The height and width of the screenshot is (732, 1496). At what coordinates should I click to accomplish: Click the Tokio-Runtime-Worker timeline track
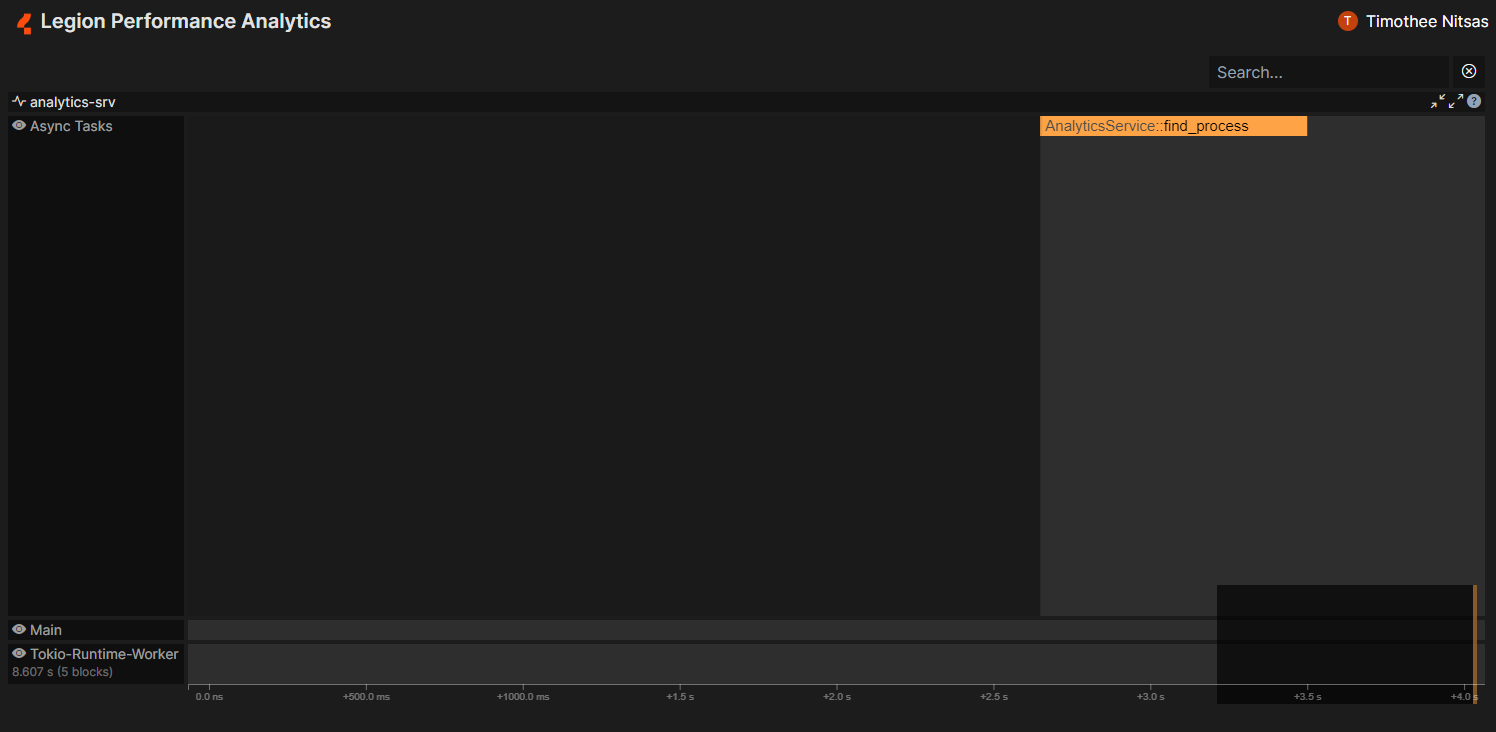tap(836, 664)
